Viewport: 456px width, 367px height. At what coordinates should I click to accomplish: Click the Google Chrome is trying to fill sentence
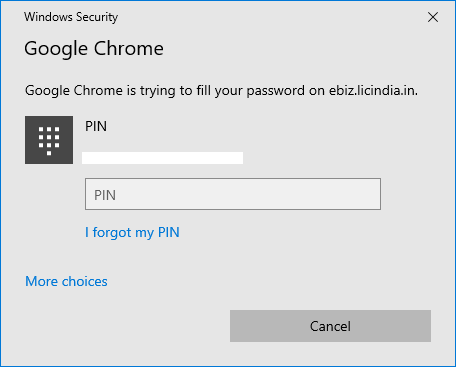click(x=221, y=91)
